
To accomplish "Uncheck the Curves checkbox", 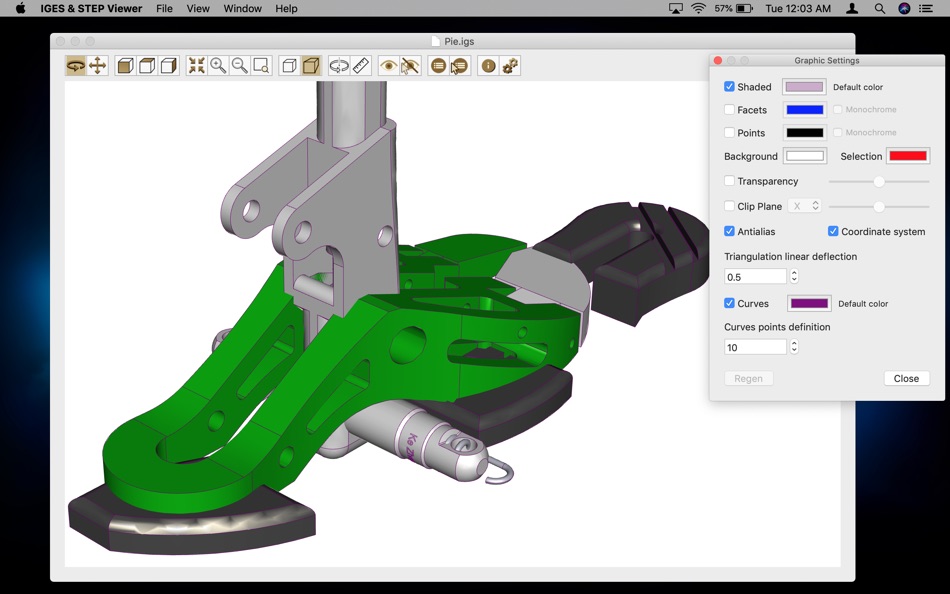I will coord(729,303).
